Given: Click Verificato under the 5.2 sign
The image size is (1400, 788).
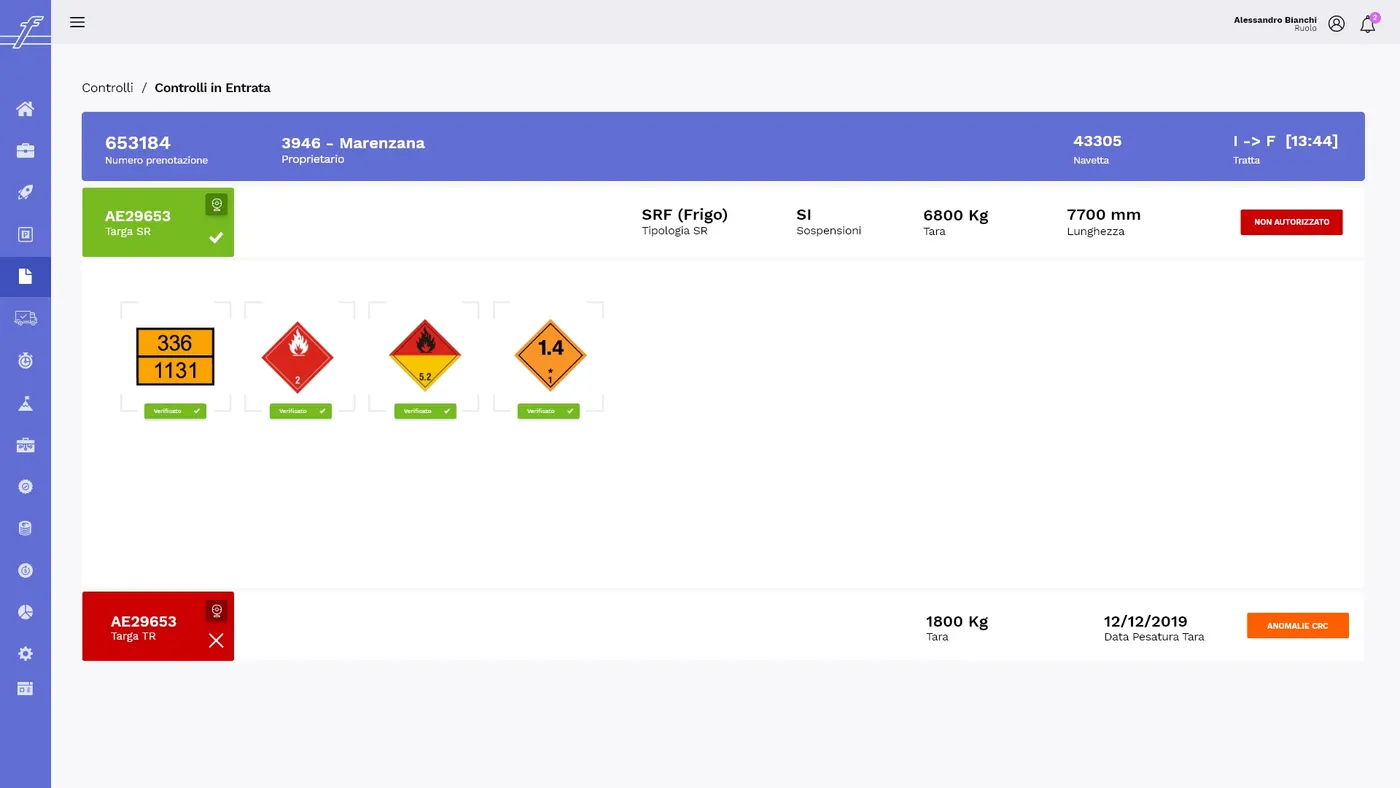Looking at the screenshot, I should coord(424,411).
